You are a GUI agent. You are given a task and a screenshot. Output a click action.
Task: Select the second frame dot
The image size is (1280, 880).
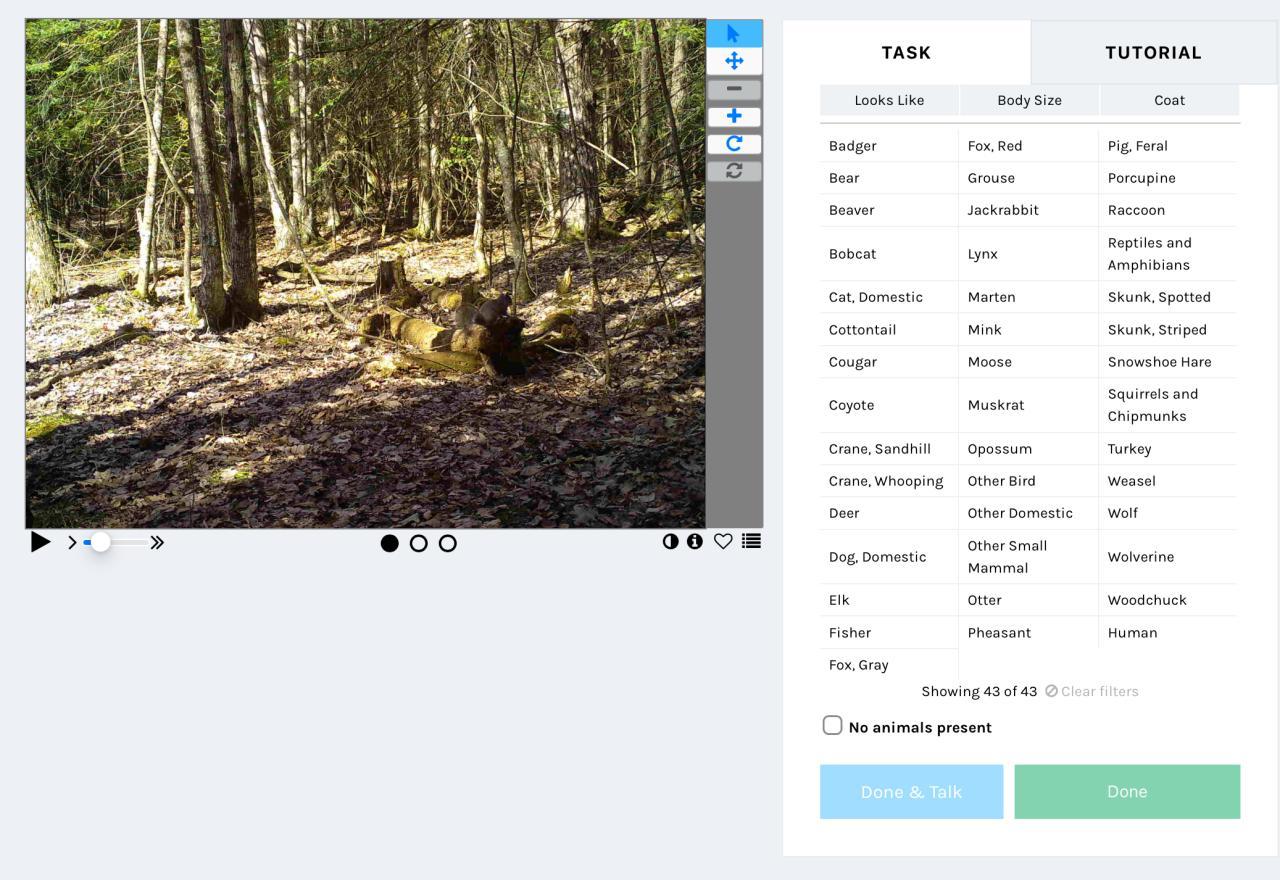419,543
